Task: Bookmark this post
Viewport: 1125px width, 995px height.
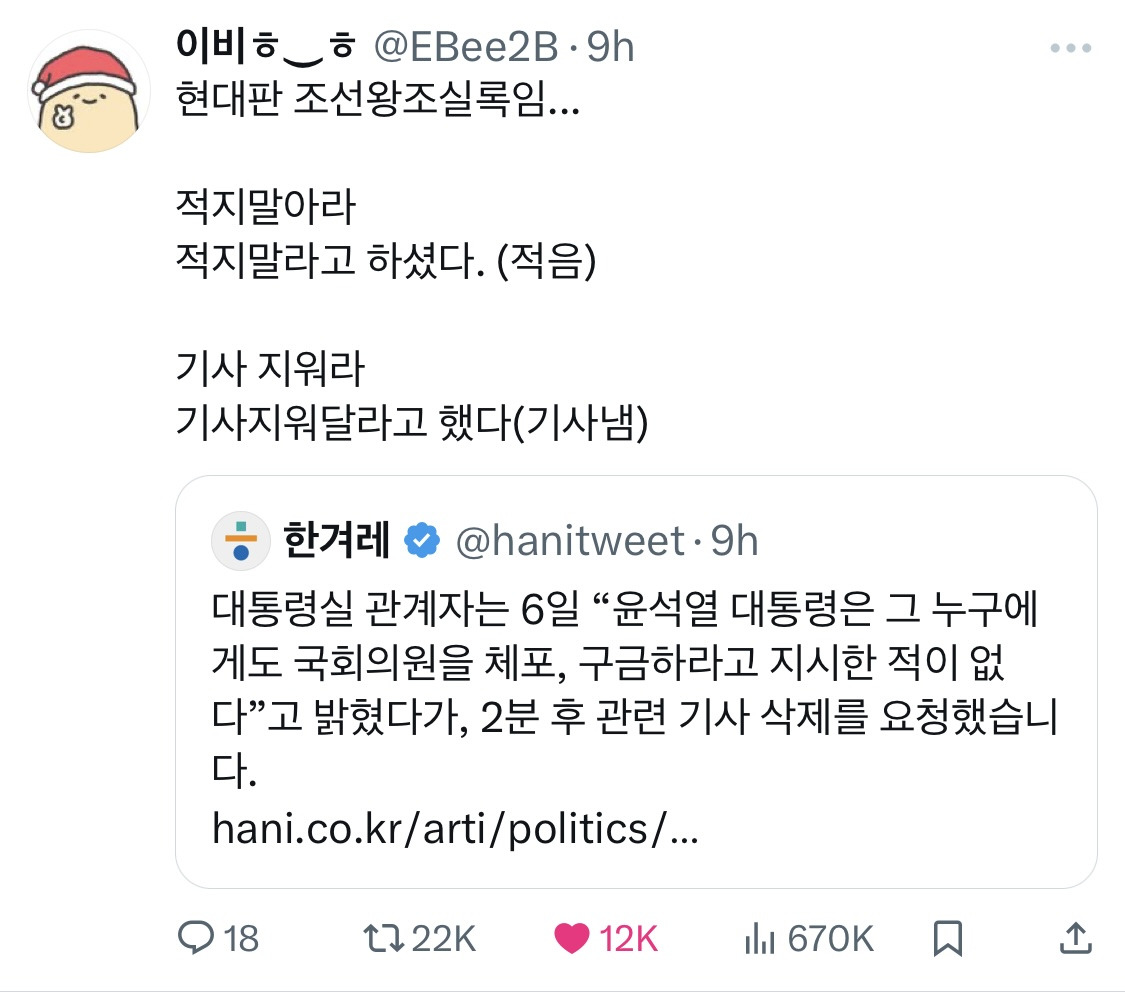Action: pos(946,938)
